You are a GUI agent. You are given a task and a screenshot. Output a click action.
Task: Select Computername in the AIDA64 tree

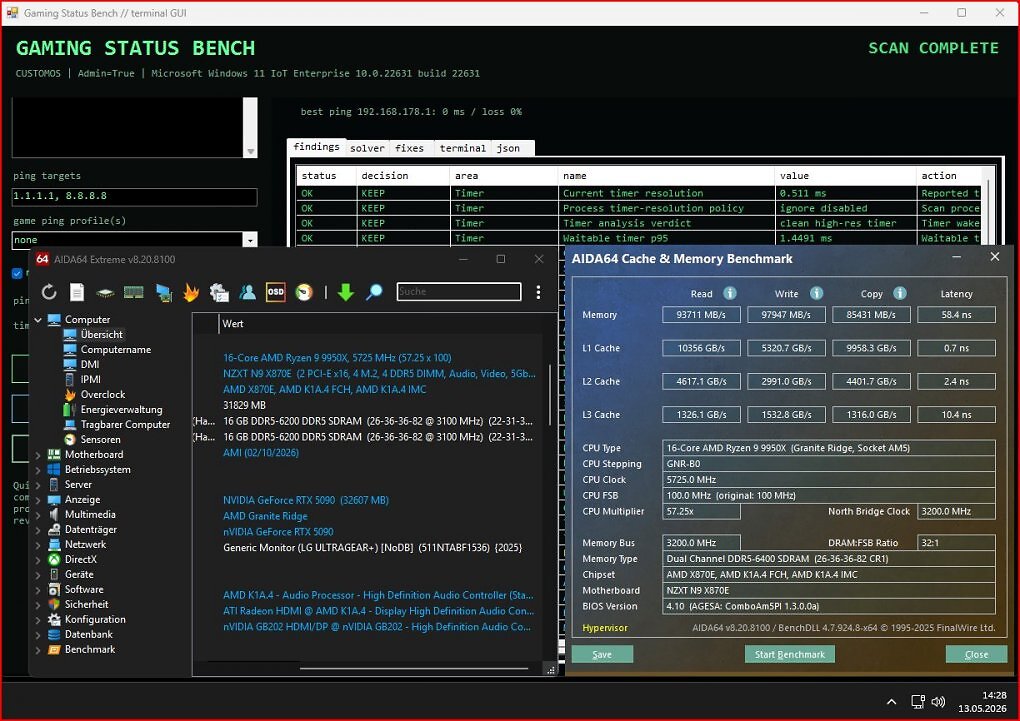point(116,349)
